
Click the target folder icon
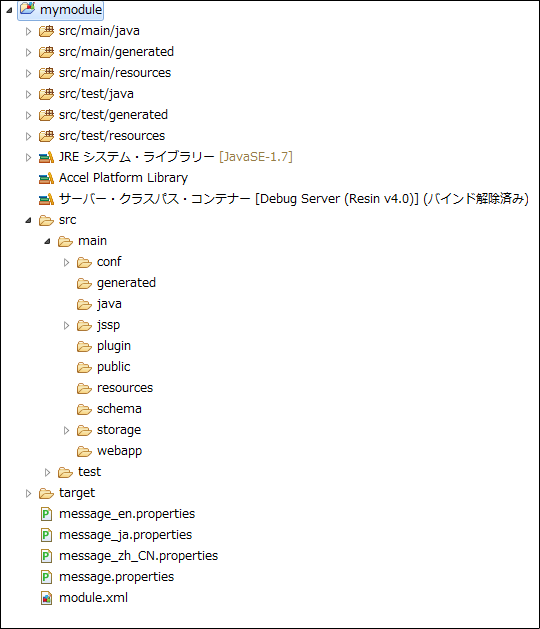(x=47, y=493)
